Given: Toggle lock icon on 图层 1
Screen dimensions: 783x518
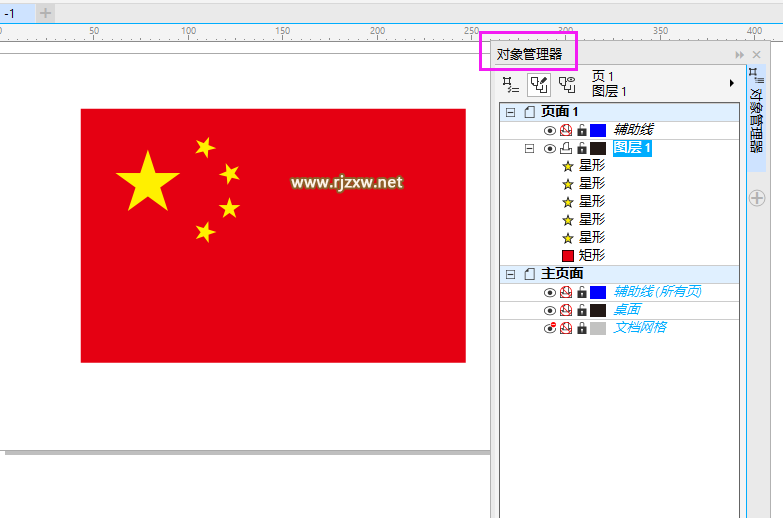Looking at the screenshot, I should tap(582, 148).
